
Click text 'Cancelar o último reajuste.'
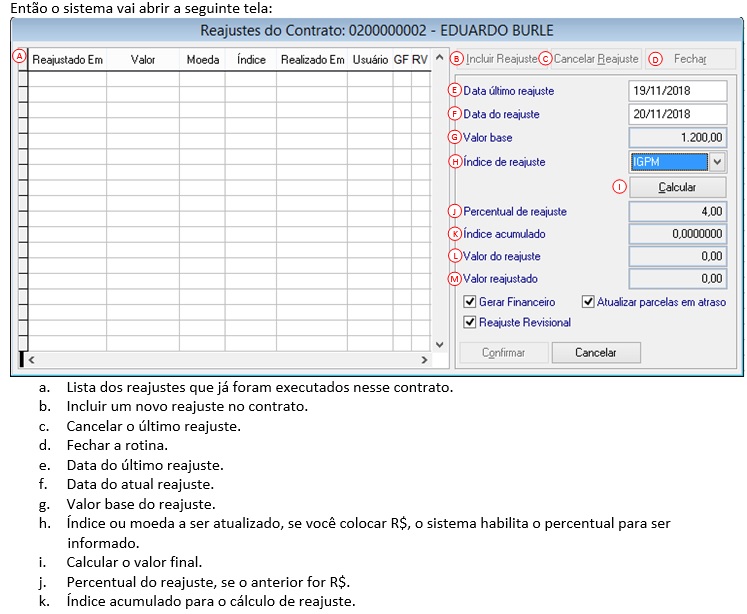point(153,426)
